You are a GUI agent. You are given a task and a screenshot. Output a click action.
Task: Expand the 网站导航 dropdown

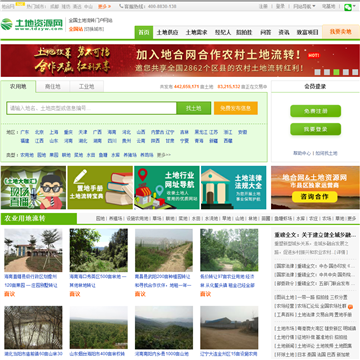(304, 6)
